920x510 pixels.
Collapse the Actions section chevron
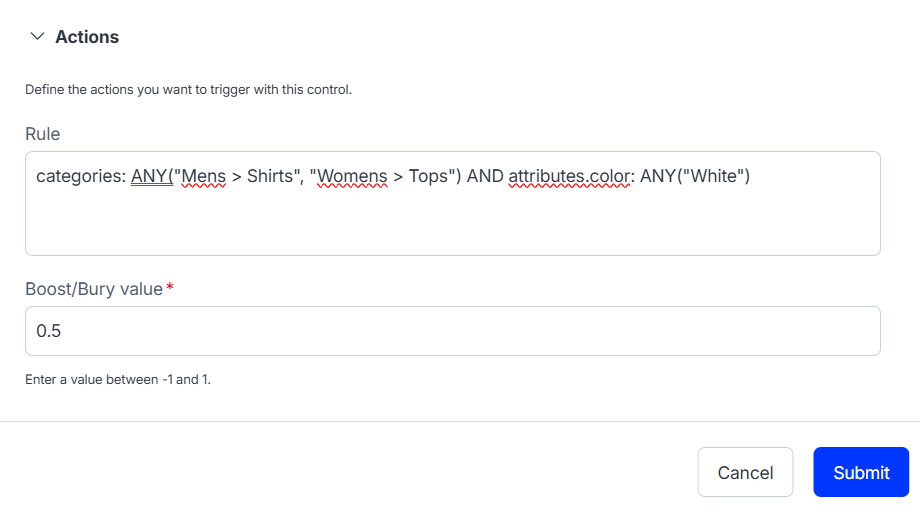pyautogui.click(x=38, y=37)
